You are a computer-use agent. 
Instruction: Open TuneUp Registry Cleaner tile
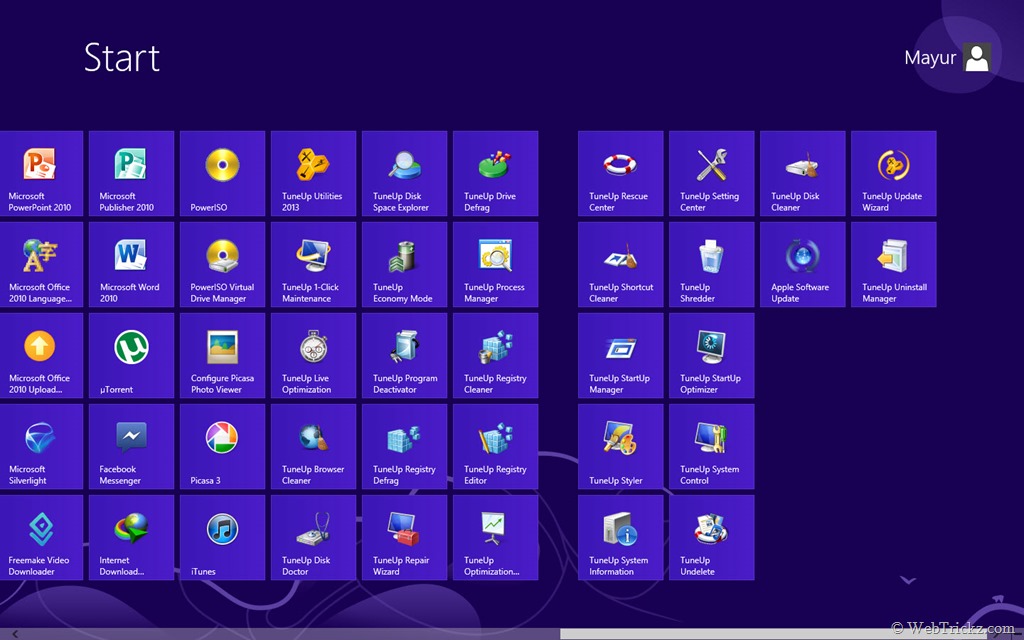point(496,355)
